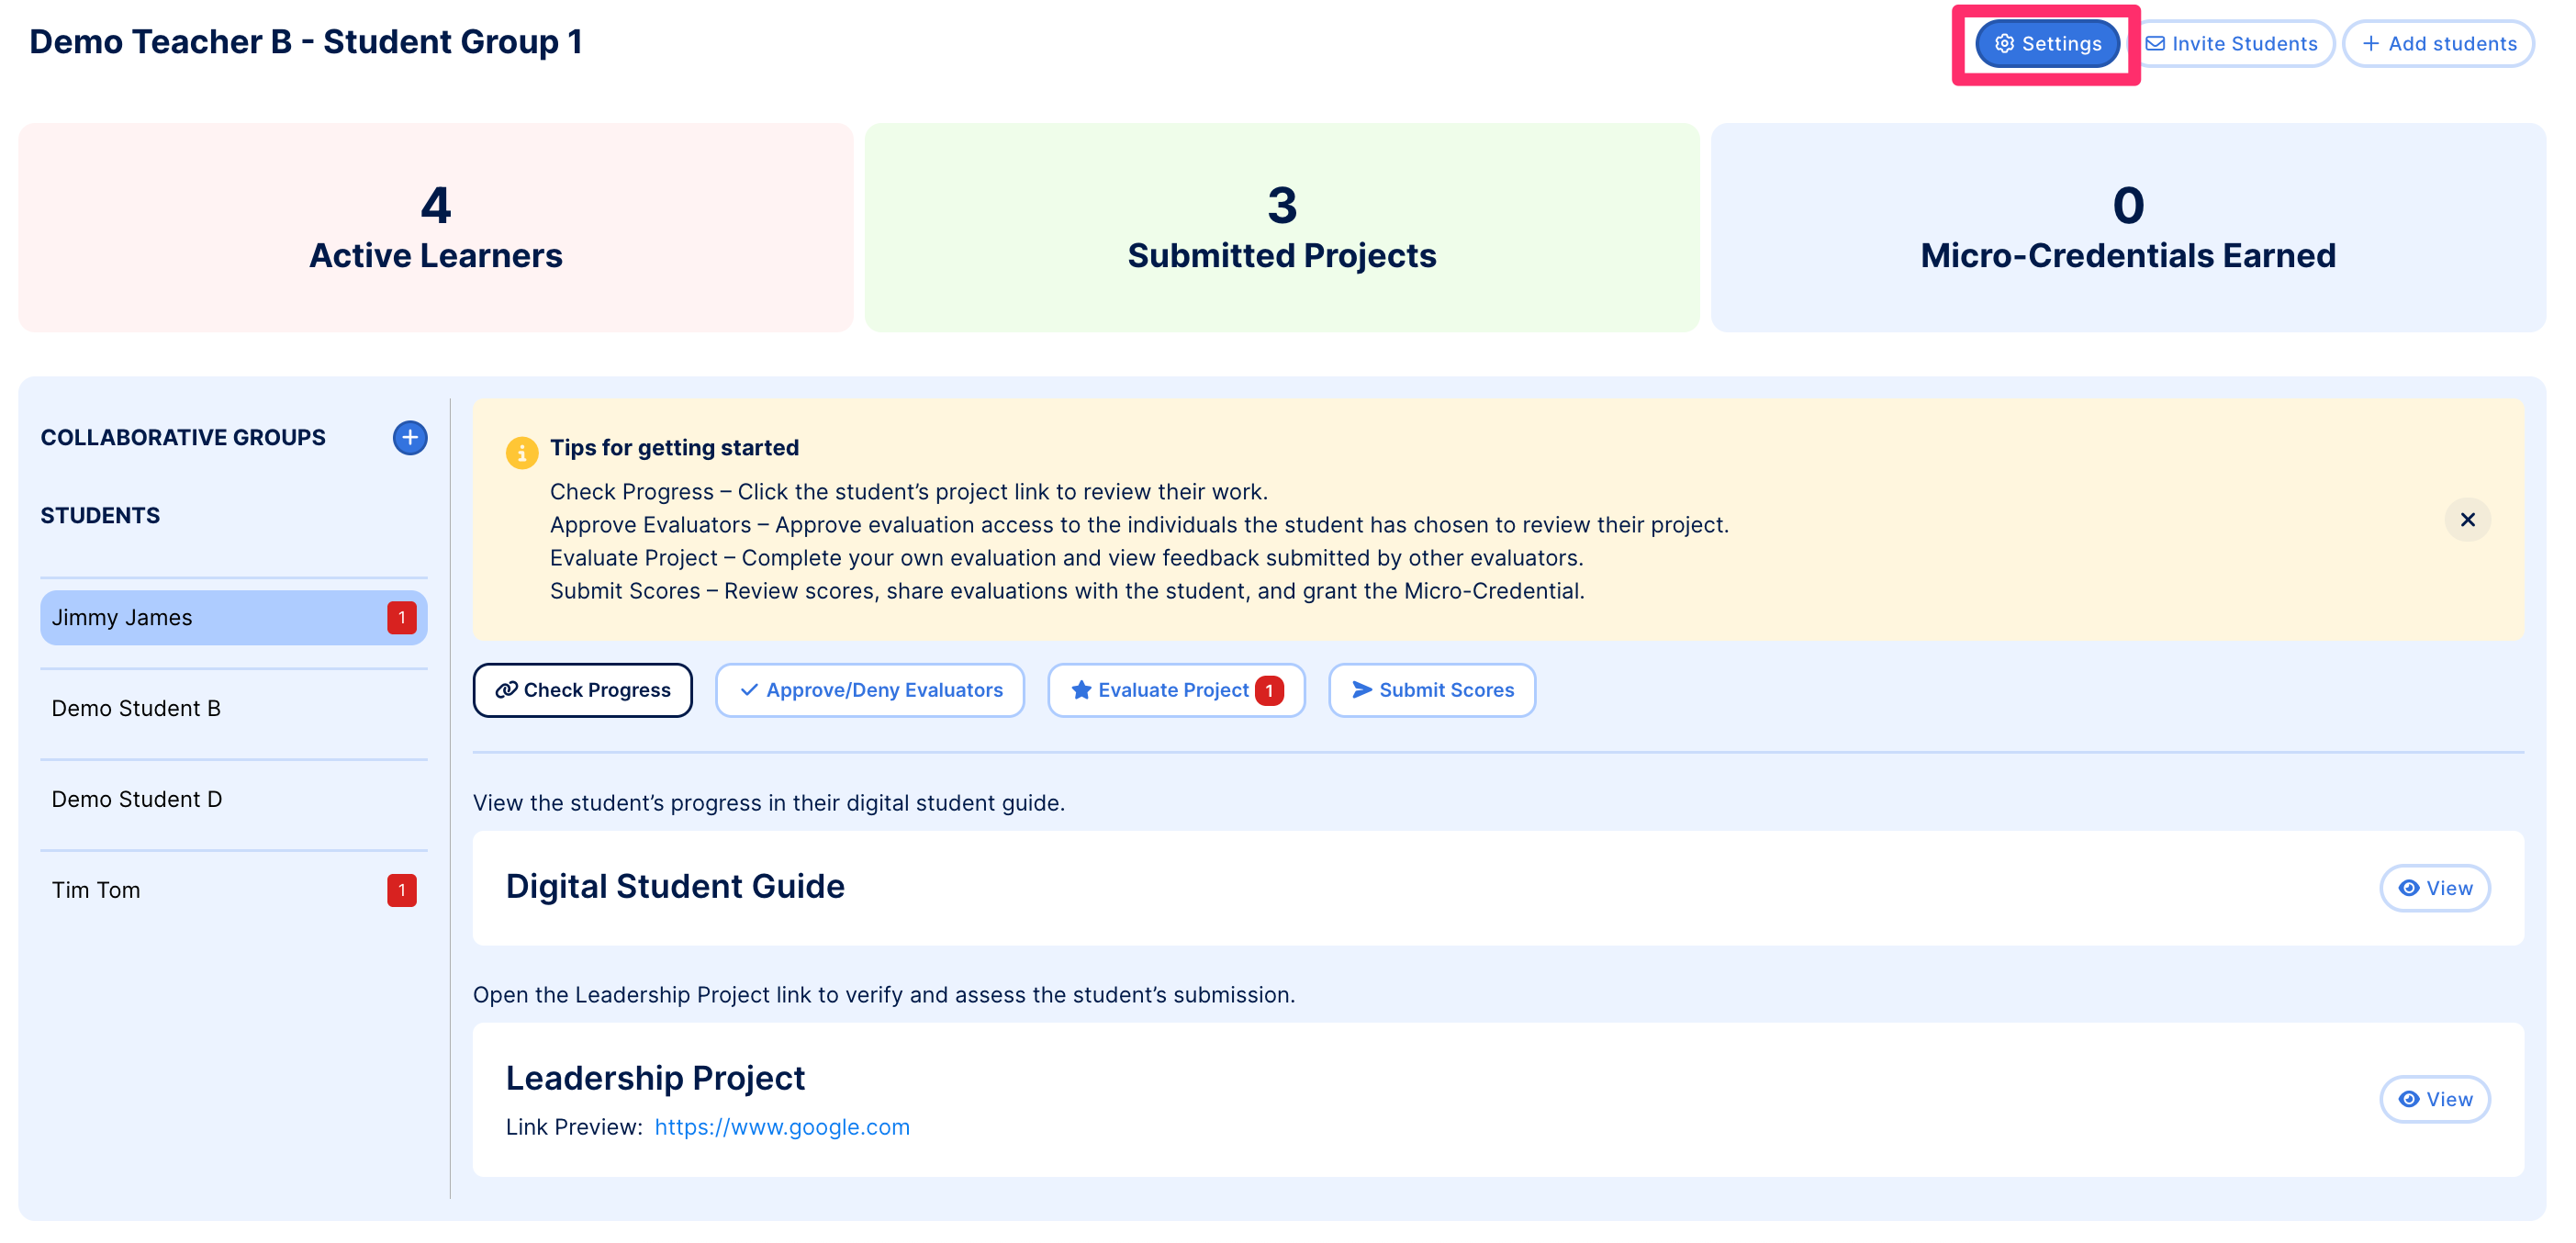View the Digital Student Guide
Screen dimensions: 2576x1243
pos(2433,888)
